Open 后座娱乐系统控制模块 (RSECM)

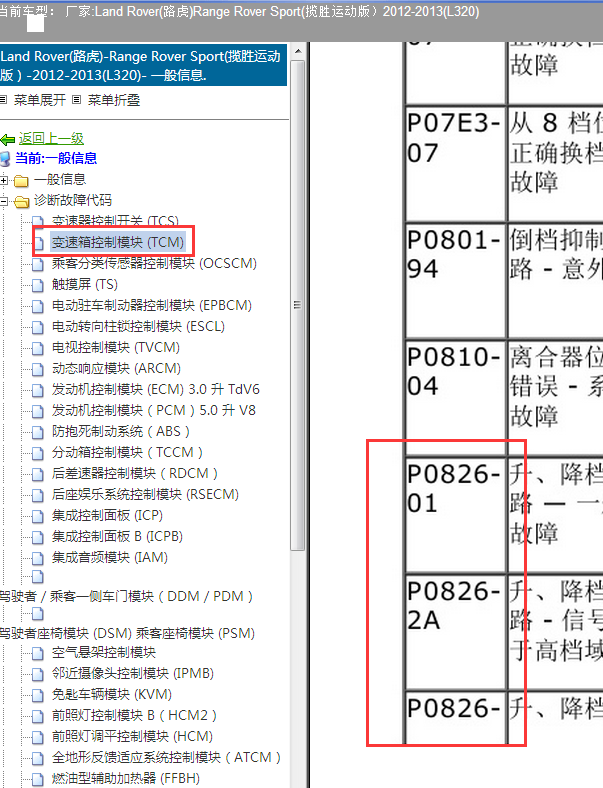[x=145, y=495]
